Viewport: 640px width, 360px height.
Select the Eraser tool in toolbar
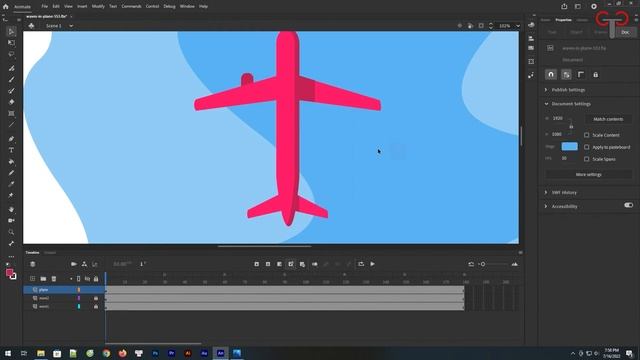pyautogui.click(x=11, y=102)
